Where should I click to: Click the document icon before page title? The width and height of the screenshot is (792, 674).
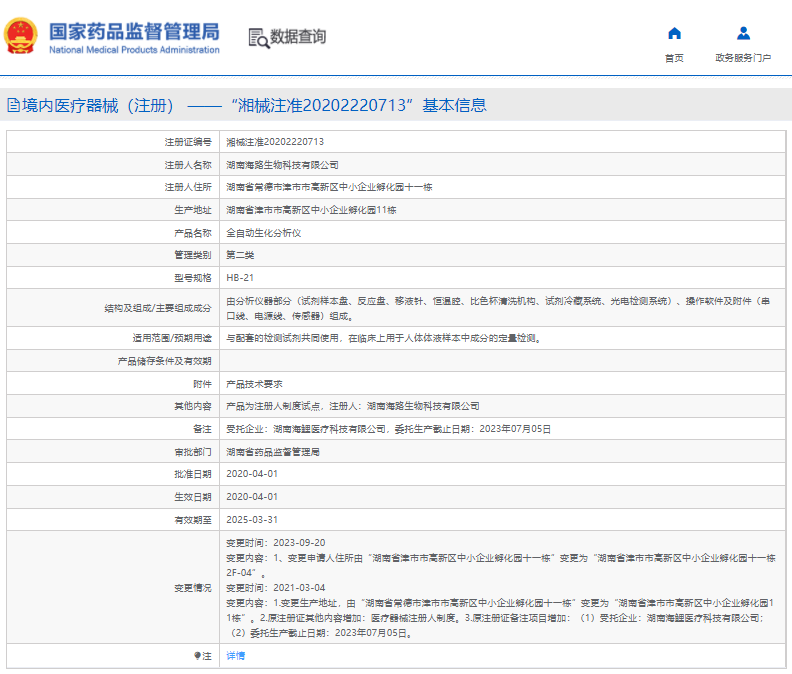tap(14, 105)
